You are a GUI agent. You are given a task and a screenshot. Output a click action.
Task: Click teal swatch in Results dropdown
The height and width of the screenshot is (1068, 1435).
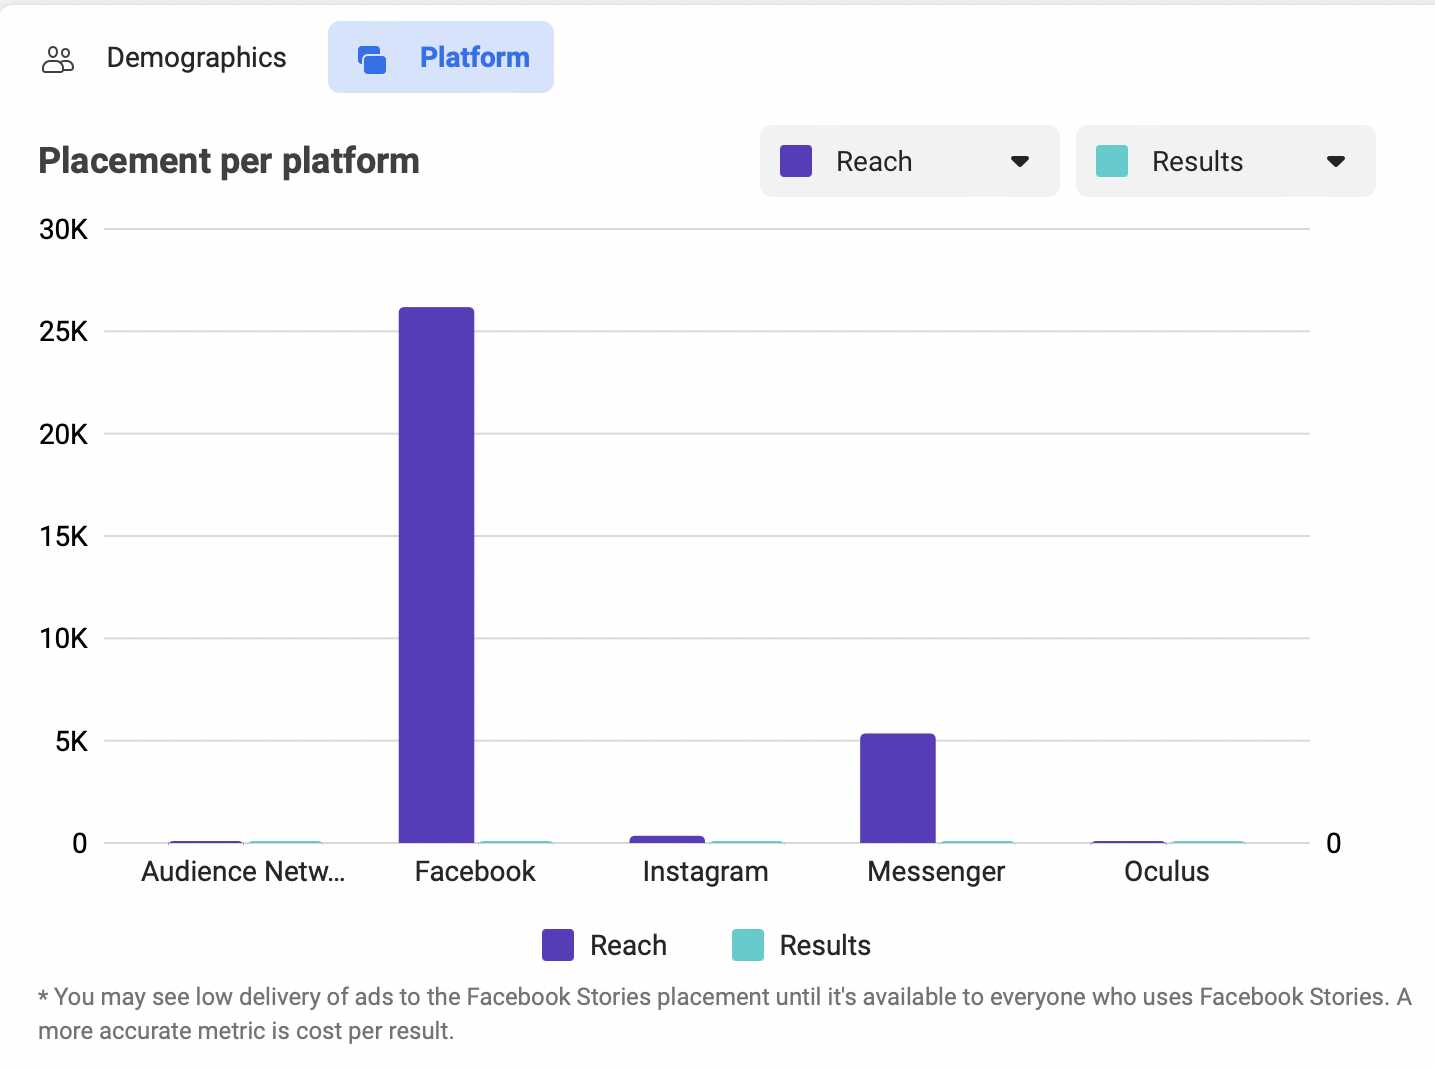point(1112,161)
